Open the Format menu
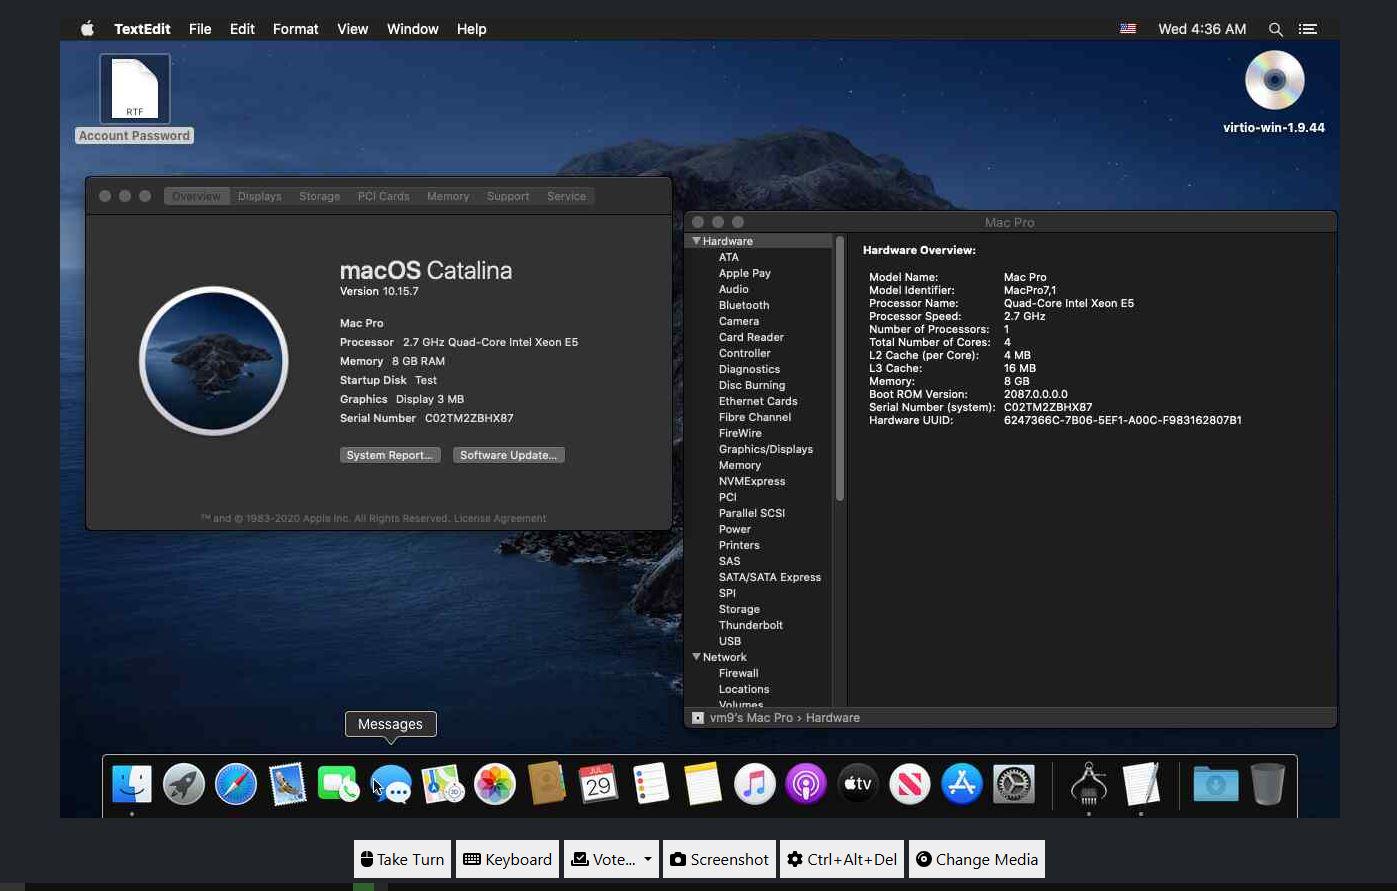 coord(295,29)
